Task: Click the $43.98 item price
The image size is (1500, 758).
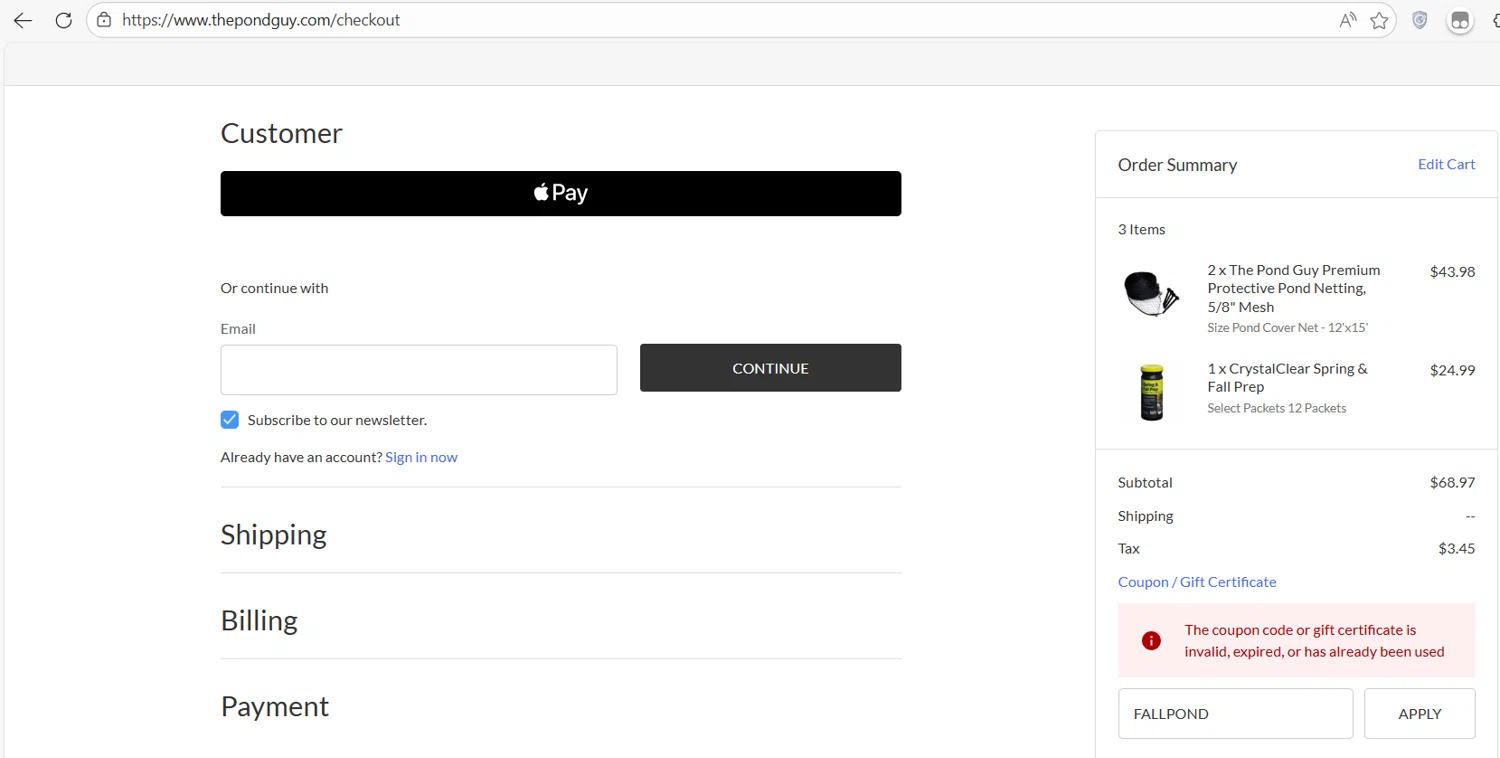Action: (x=1452, y=271)
